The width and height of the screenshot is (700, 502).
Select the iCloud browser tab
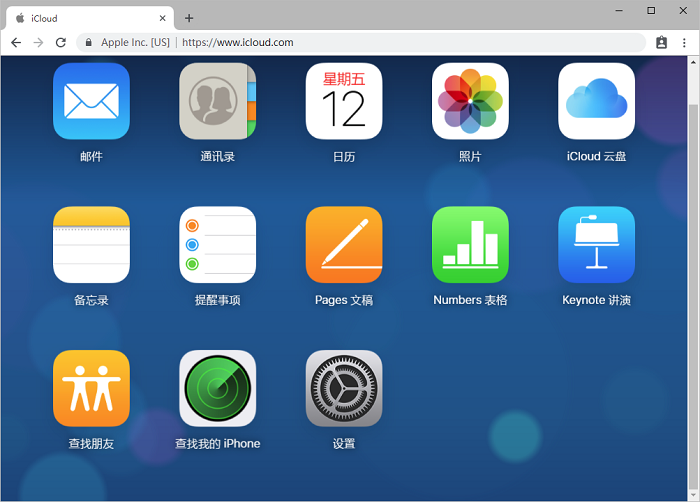point(89,18)
